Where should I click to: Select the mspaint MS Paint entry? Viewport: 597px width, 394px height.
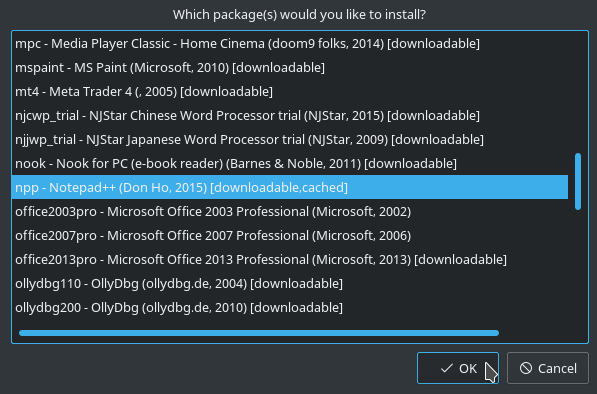(290, 67)
